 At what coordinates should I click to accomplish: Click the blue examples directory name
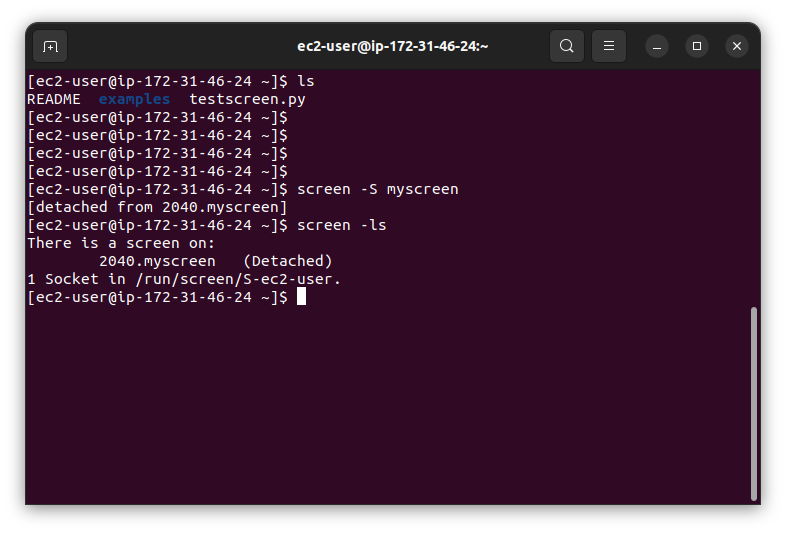point(134,99)
